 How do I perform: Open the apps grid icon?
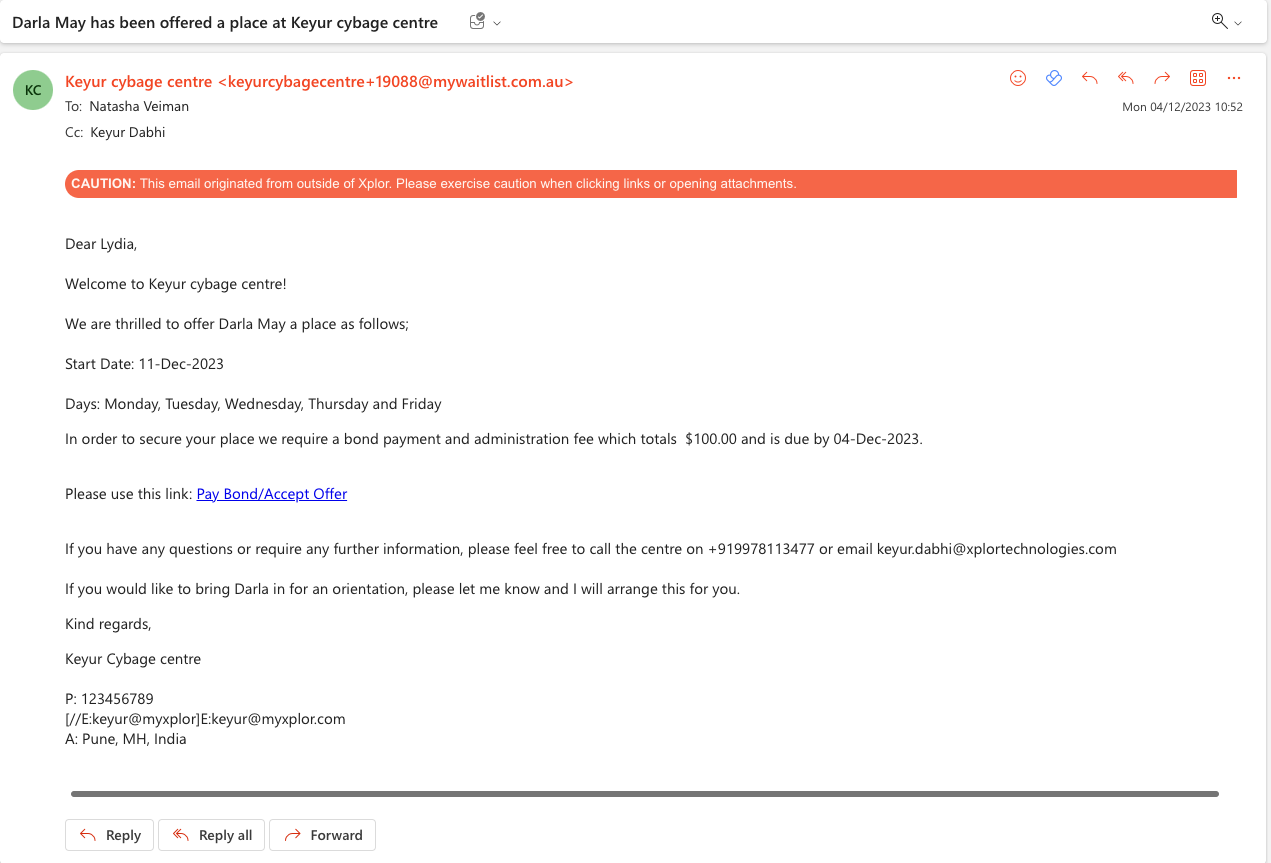(1197, 78)
